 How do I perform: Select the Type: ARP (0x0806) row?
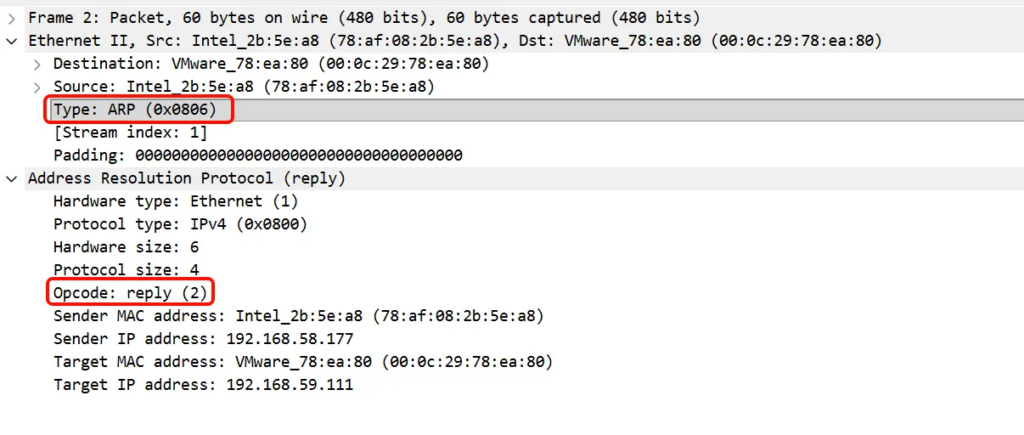tap(135, 110)
